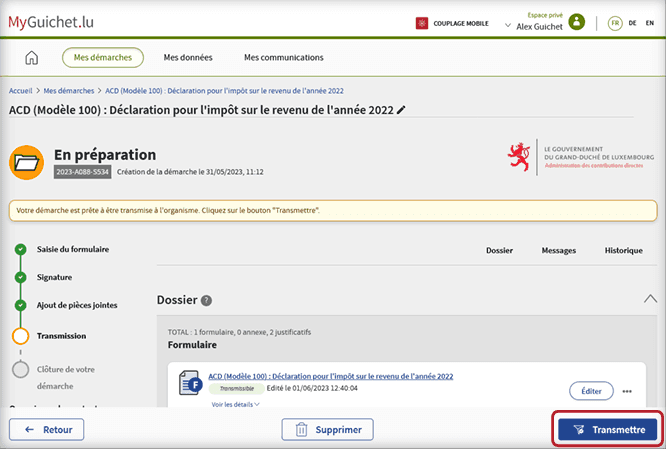Switch language to EN

click(x=651, y=23)
